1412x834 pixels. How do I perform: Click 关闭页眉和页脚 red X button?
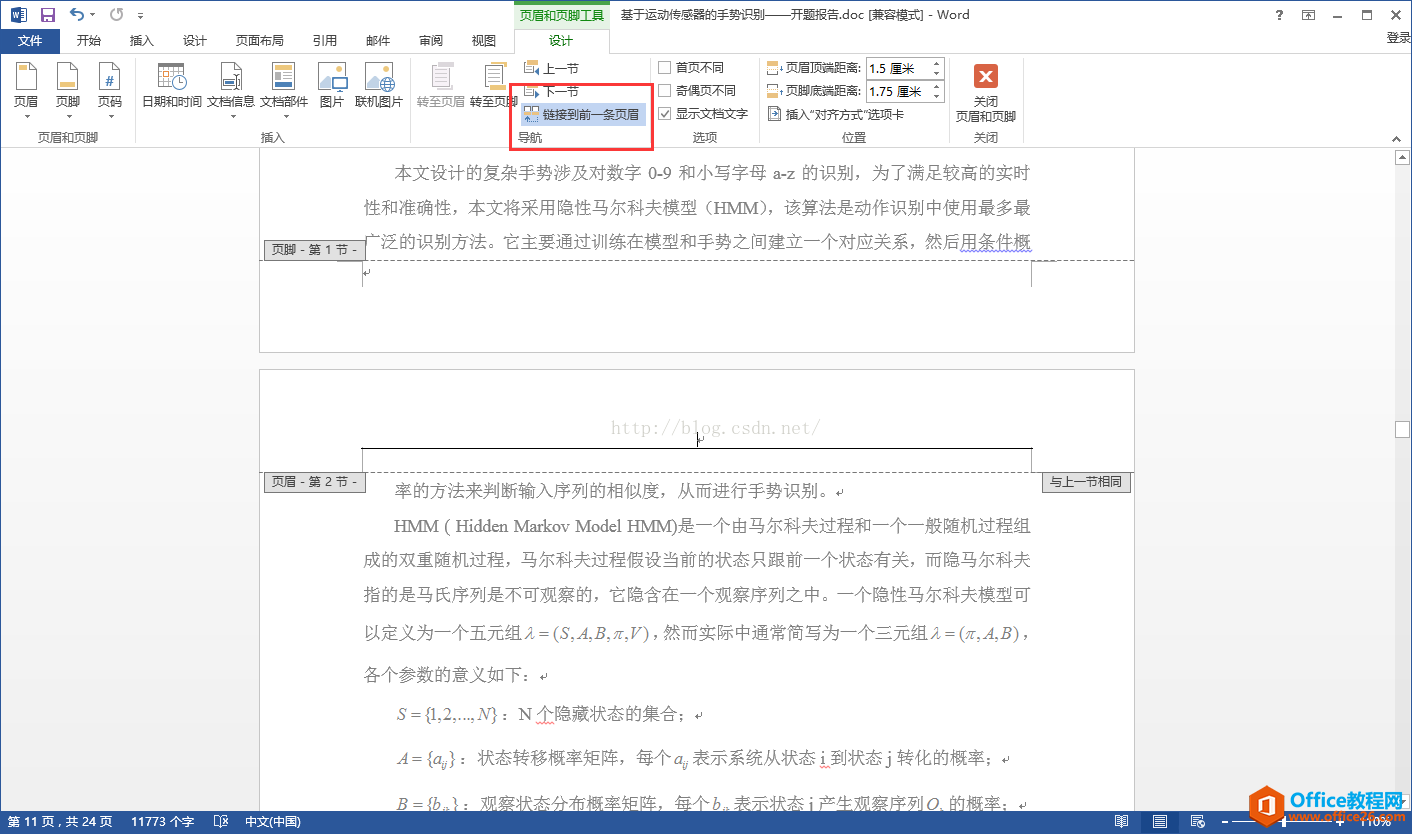[986, 91]
